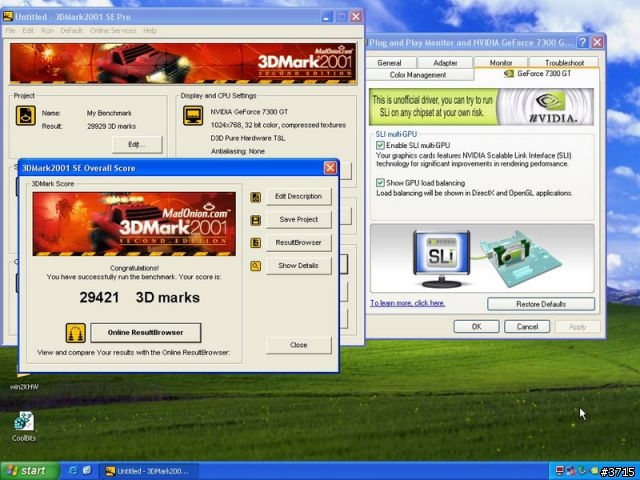
Task: Click the ResultBrowser document icon
Action: pyautogui.click(x=256, y=243)
